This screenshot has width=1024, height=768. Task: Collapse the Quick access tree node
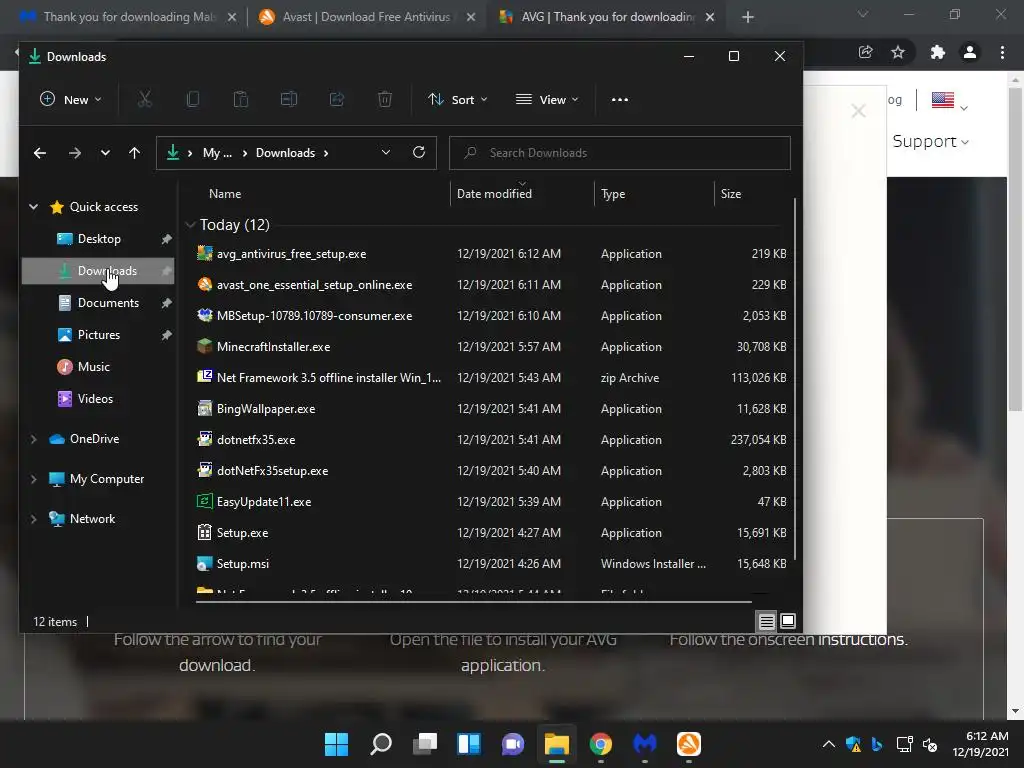(33, 207)
